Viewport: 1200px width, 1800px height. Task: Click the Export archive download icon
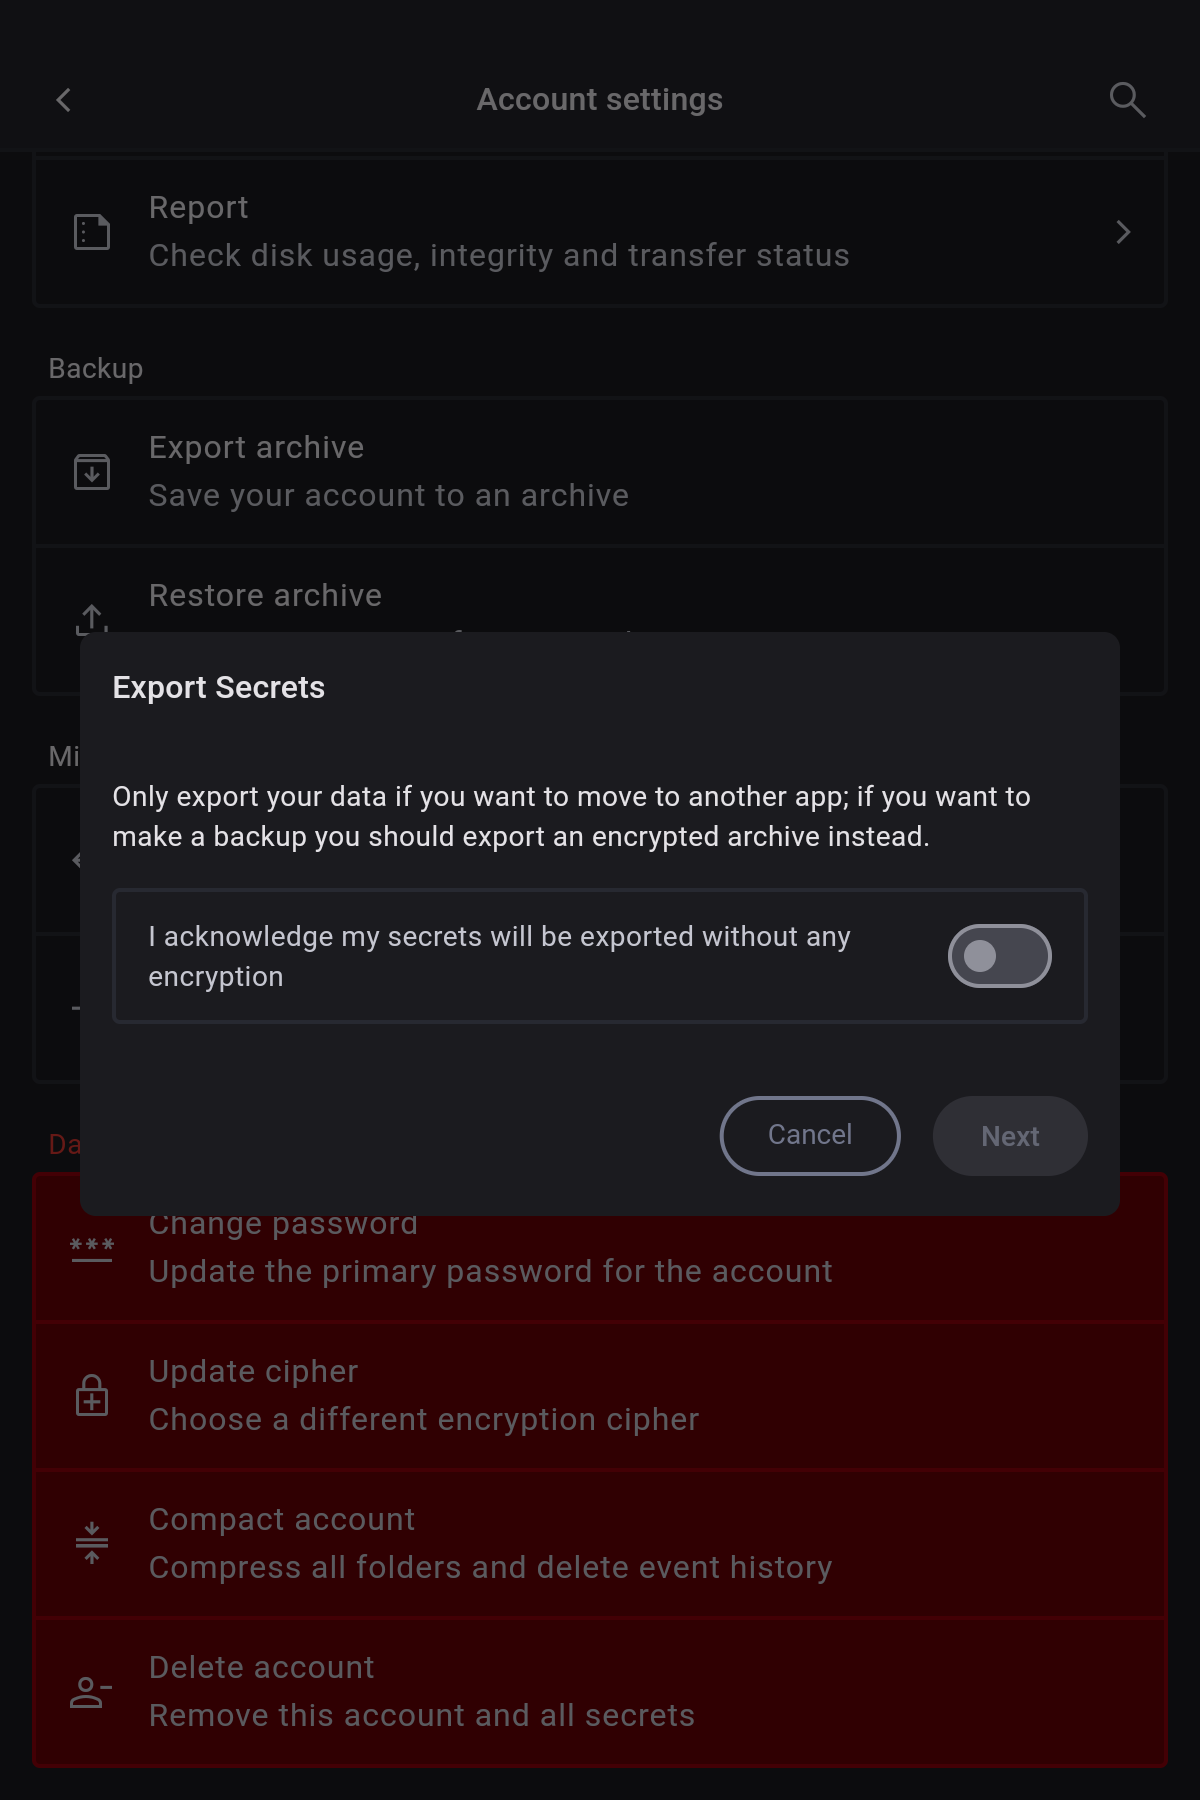[x=92, y=472]
